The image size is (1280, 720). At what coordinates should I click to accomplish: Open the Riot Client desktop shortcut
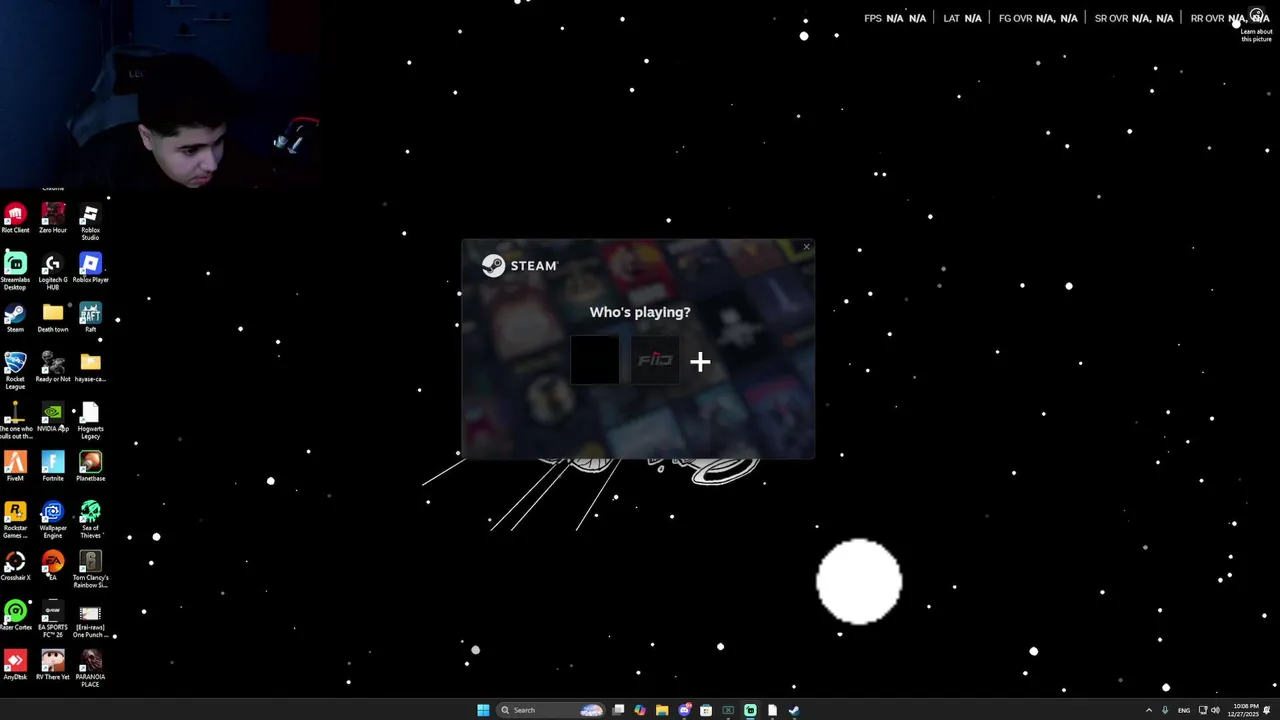15,218
